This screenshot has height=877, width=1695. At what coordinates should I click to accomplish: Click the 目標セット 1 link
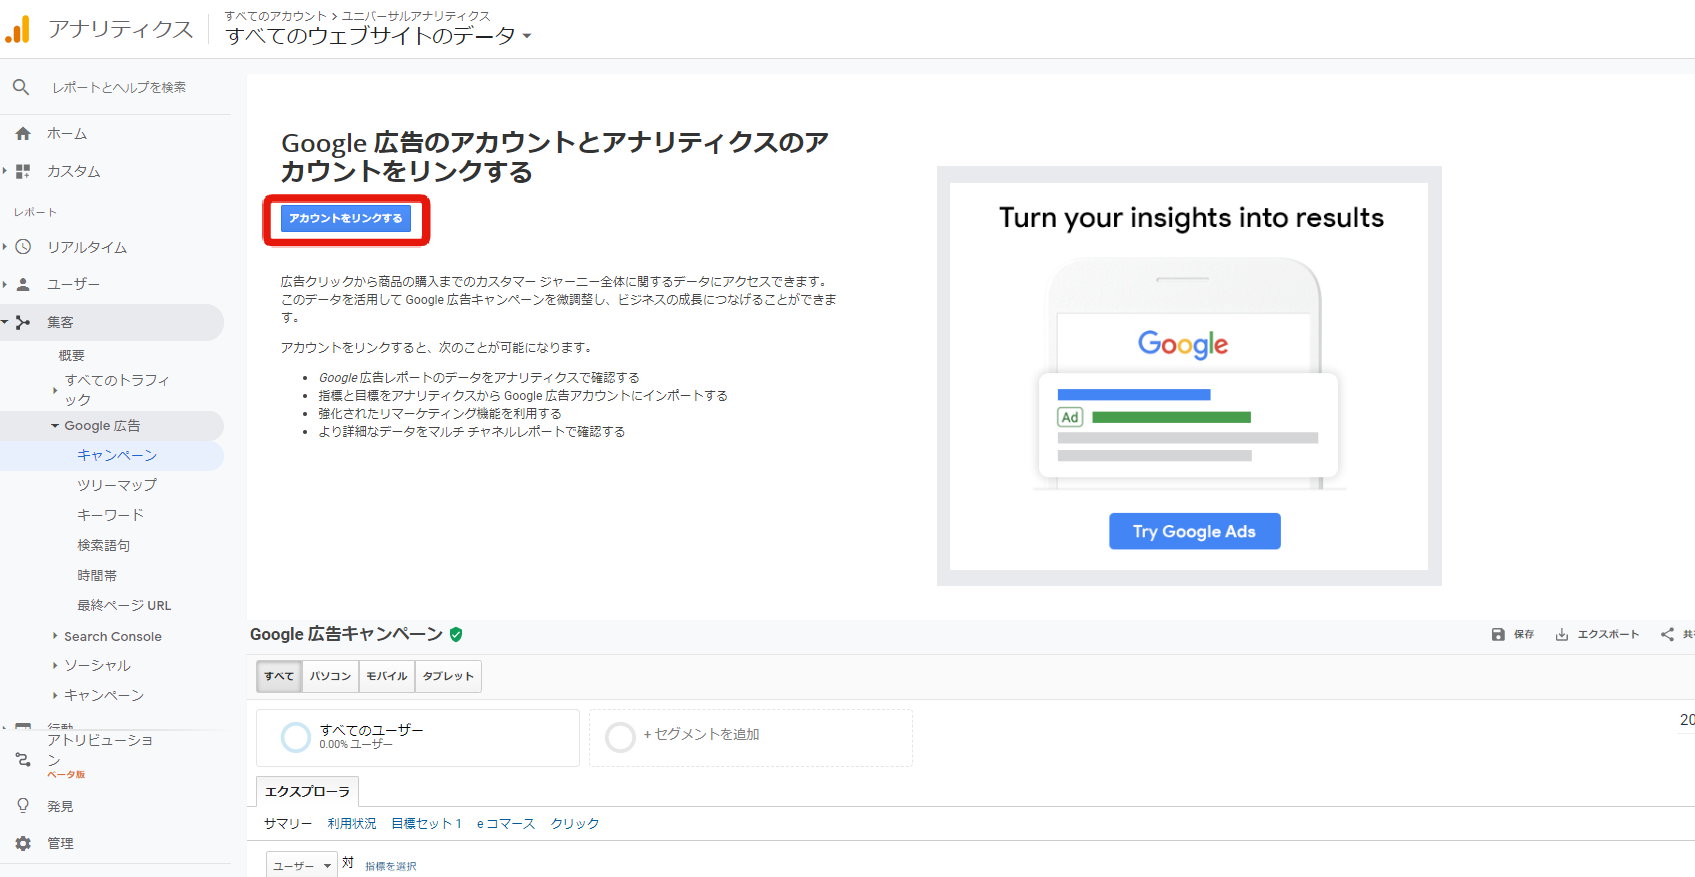point(426,823)
